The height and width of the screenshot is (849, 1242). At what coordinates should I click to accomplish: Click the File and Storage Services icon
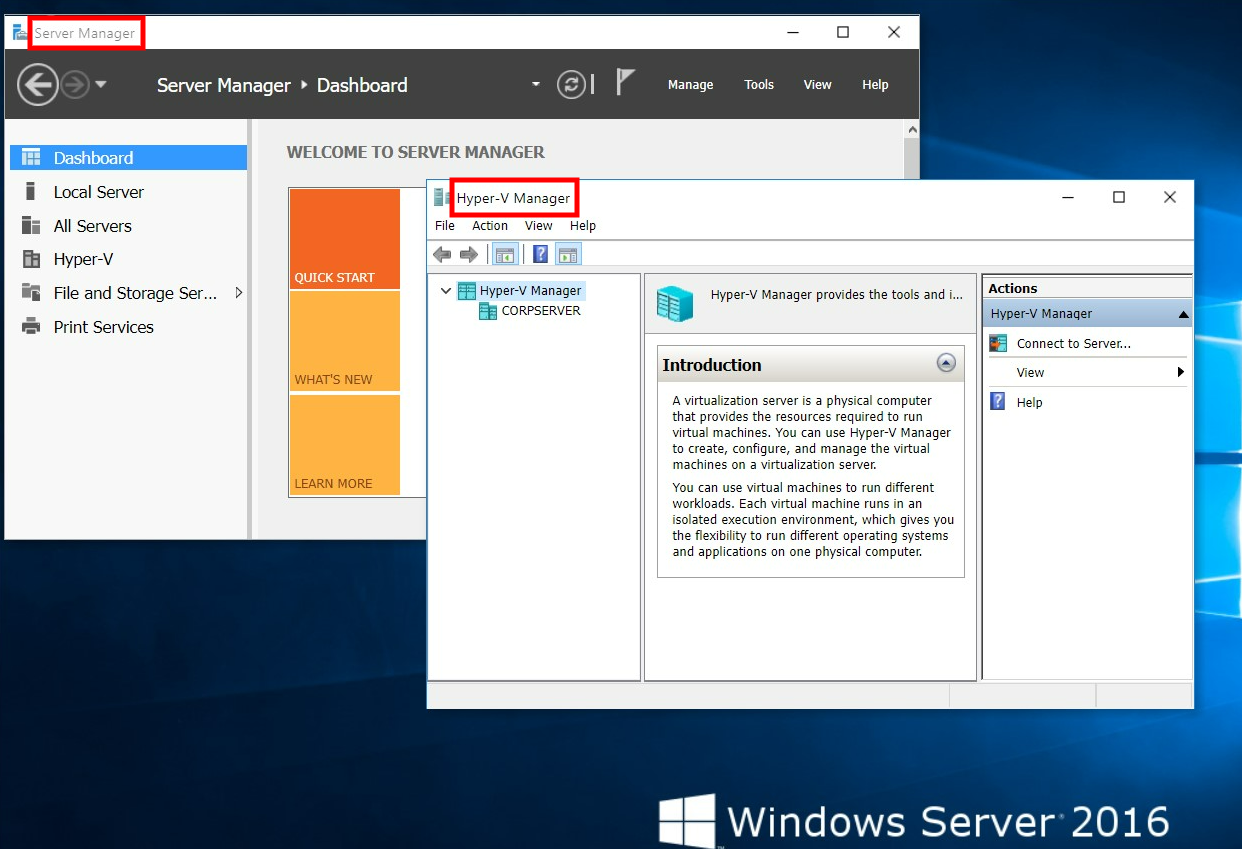pos(31,293)
